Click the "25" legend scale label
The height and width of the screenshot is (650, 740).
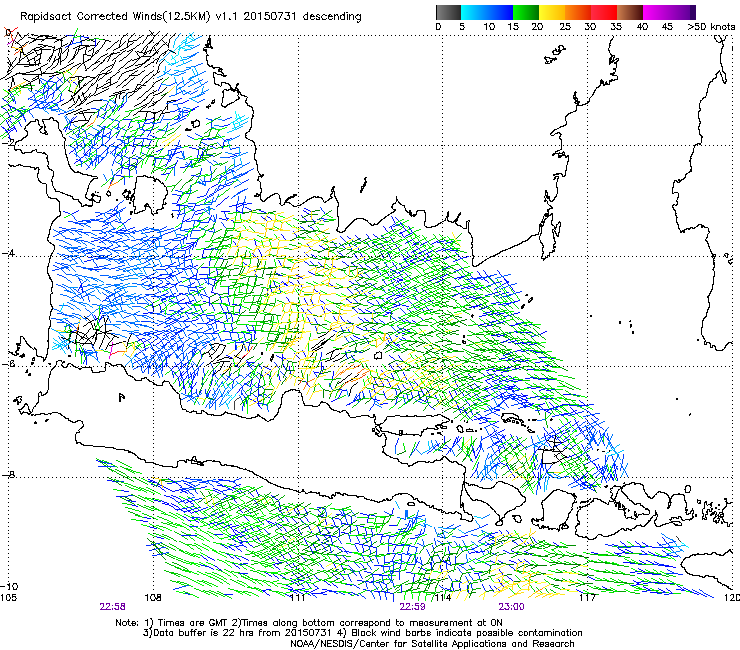coord(564,27)
